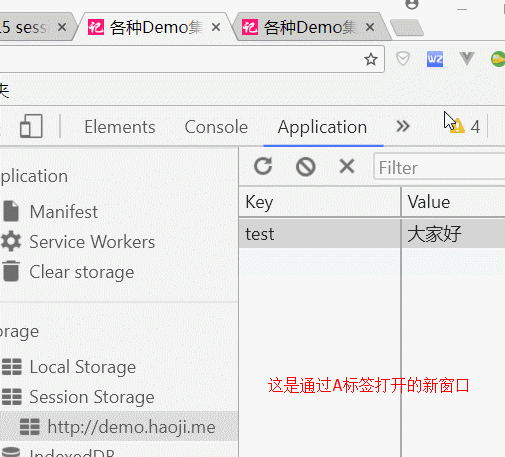Click the IndexedDB entry
This screenshot has height=457, width=505.
click(72, 452)
